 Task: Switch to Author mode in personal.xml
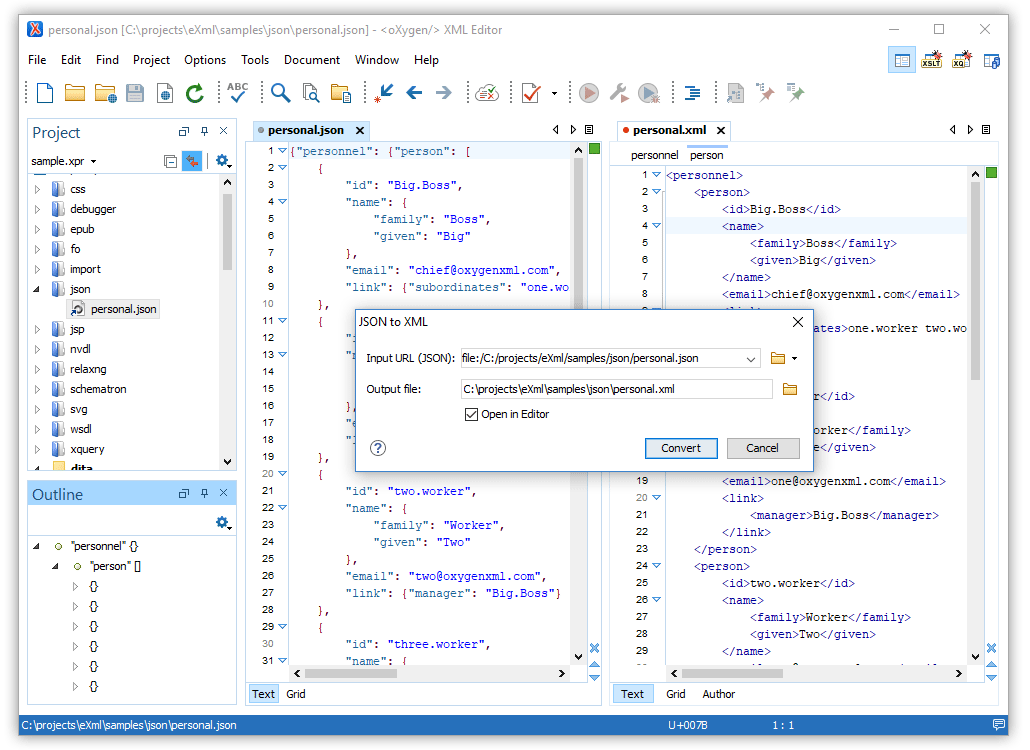[x=719, y=694]
